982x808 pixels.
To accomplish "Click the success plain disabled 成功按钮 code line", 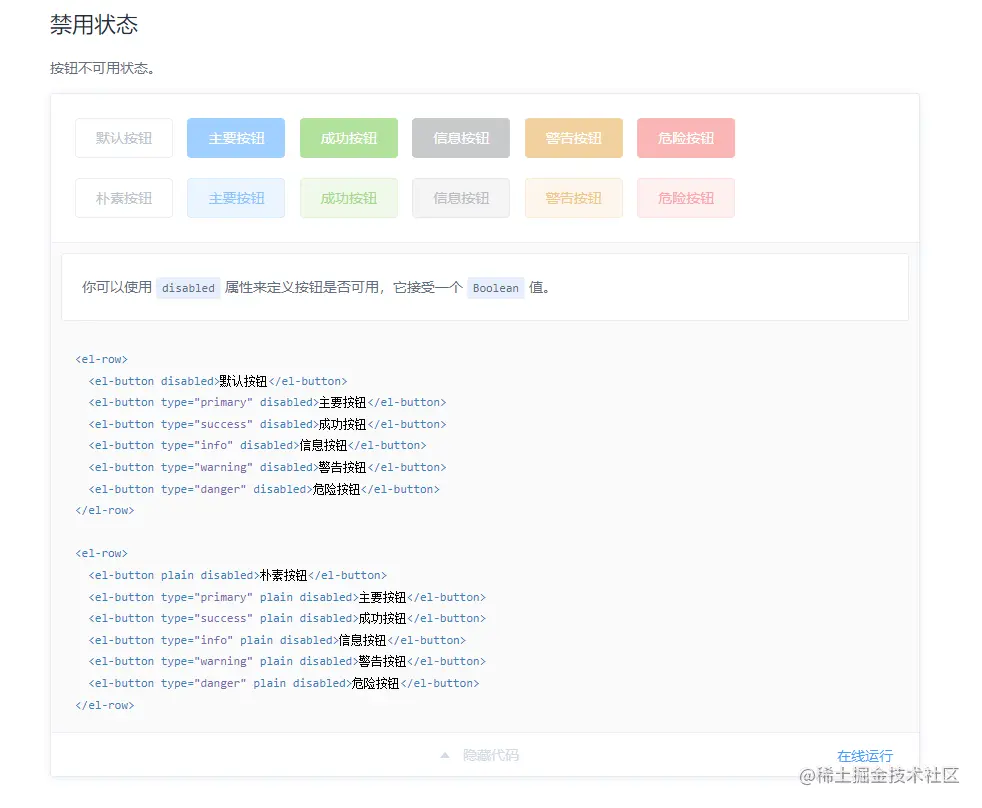I will (287, 618).
